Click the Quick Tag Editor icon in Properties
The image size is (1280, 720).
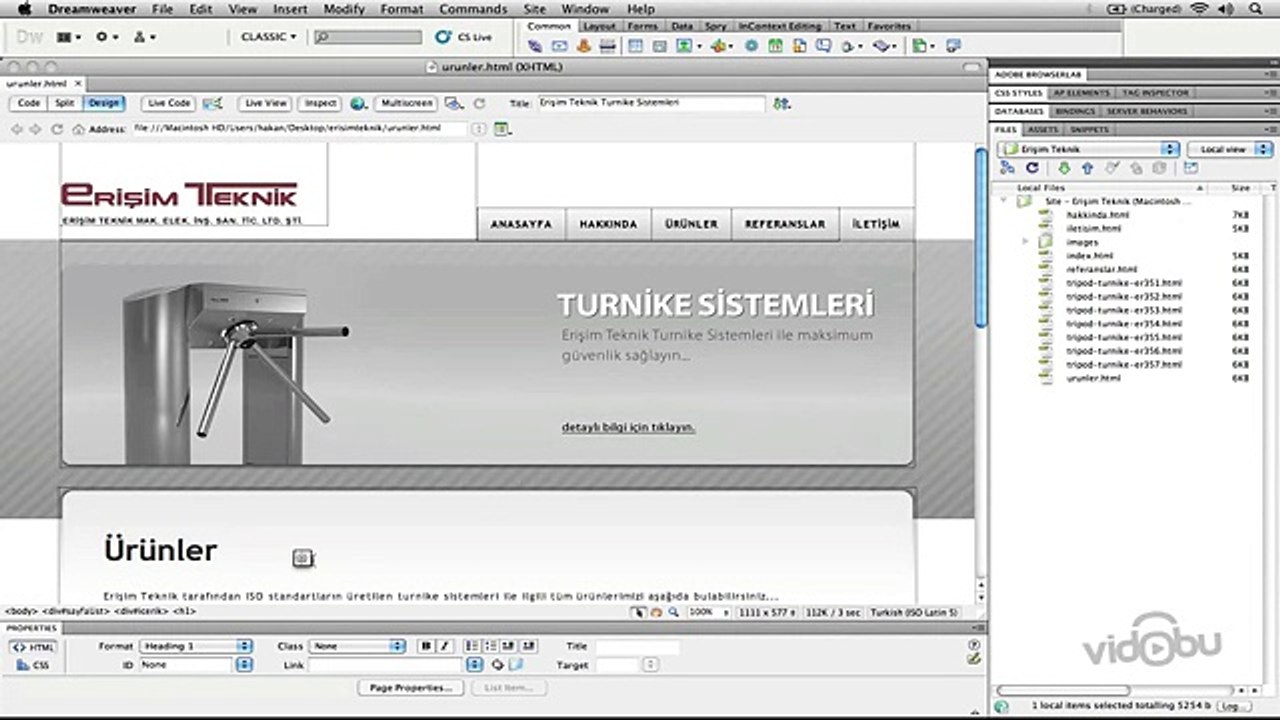974,659
